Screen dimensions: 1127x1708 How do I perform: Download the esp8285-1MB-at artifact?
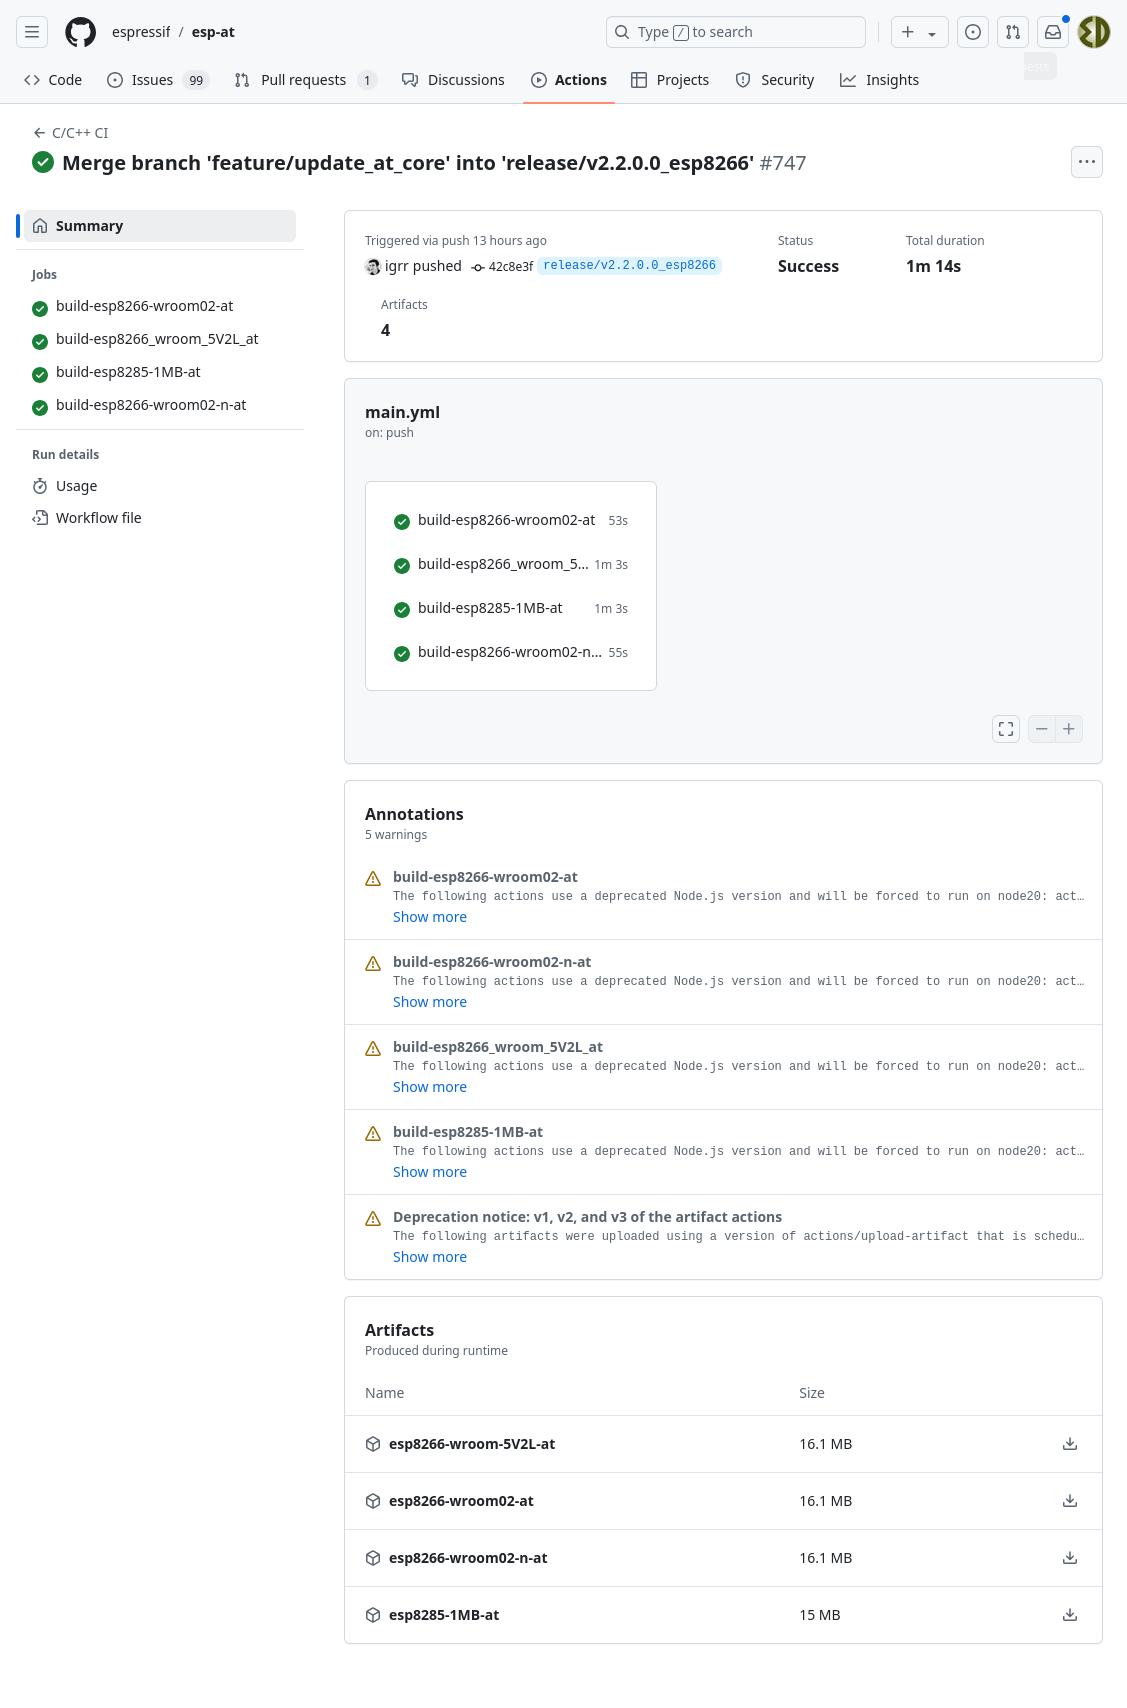pyautogui.click(x=1070, y=1615)
